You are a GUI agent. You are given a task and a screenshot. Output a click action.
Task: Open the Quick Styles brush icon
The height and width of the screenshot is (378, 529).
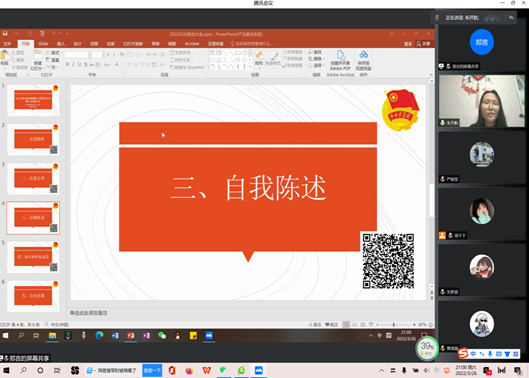[273, 55]
